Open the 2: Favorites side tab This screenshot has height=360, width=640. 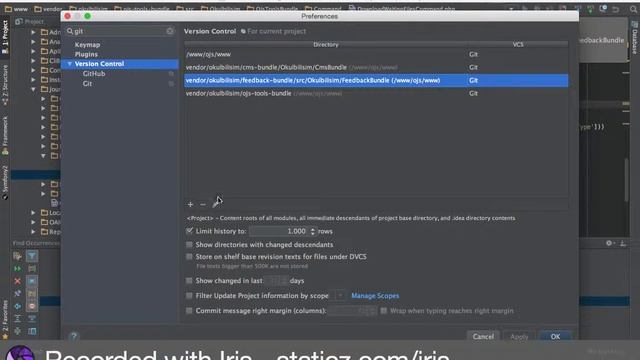[5, 320]
